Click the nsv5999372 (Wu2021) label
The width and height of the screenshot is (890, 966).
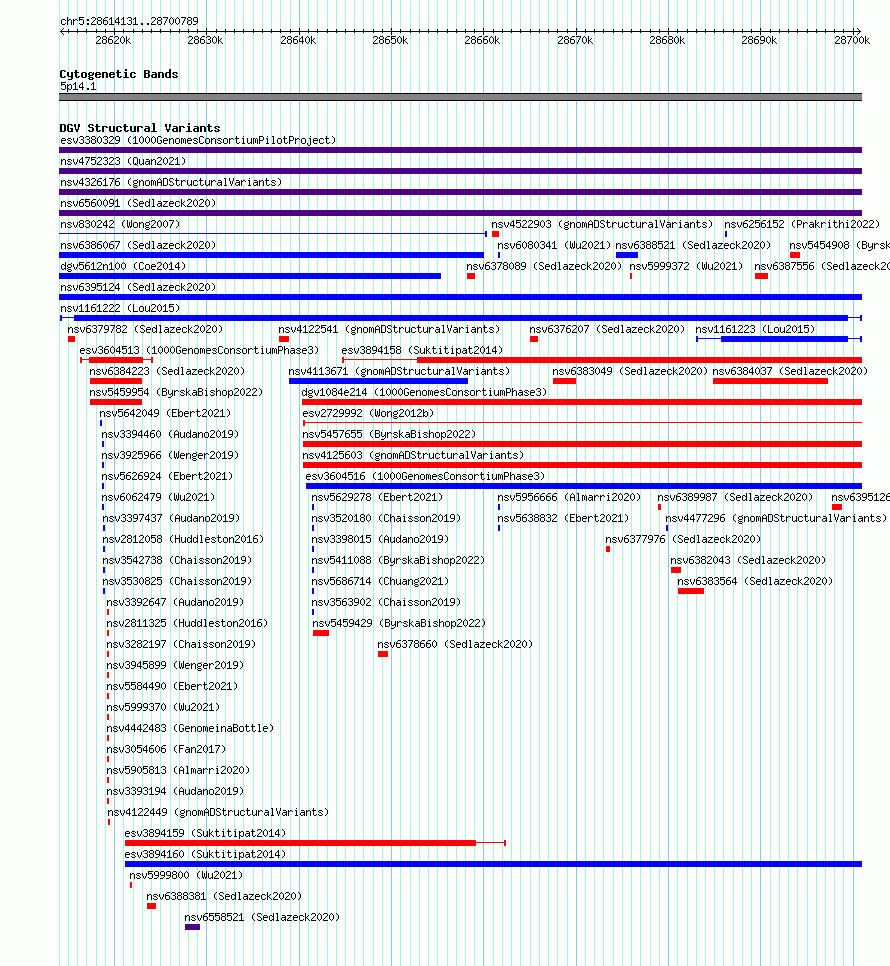coord(686,266)
